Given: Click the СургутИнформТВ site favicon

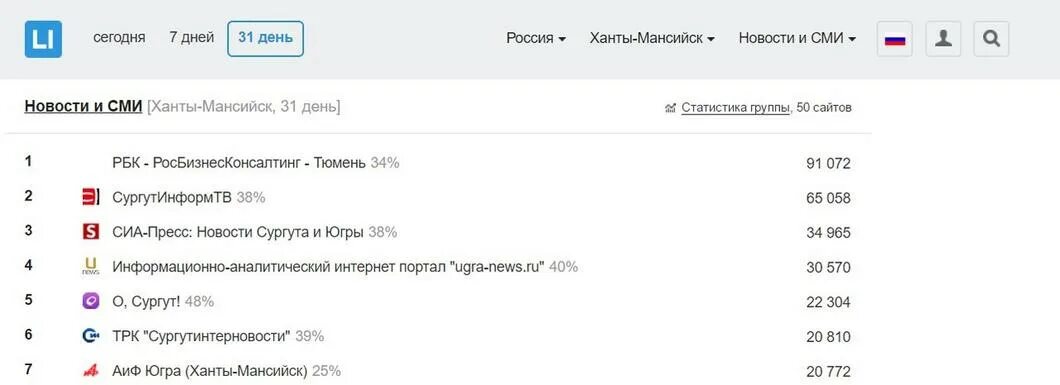Looking at the screenshot, I should (x=91, y=197).
